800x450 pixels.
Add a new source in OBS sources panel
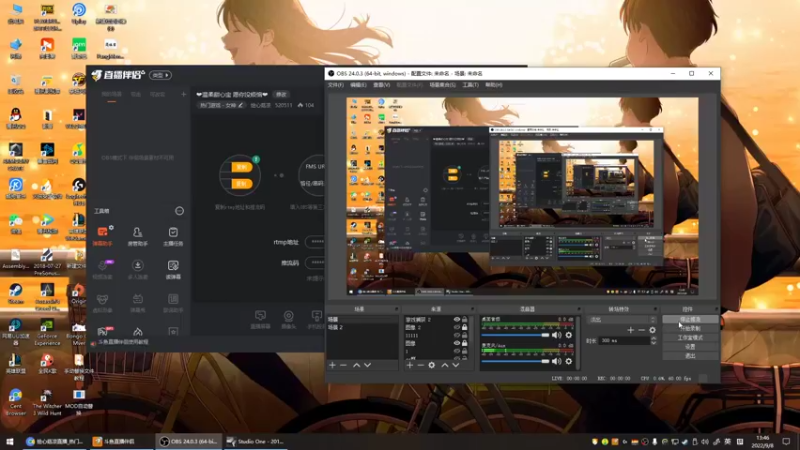tap(409, 365)
